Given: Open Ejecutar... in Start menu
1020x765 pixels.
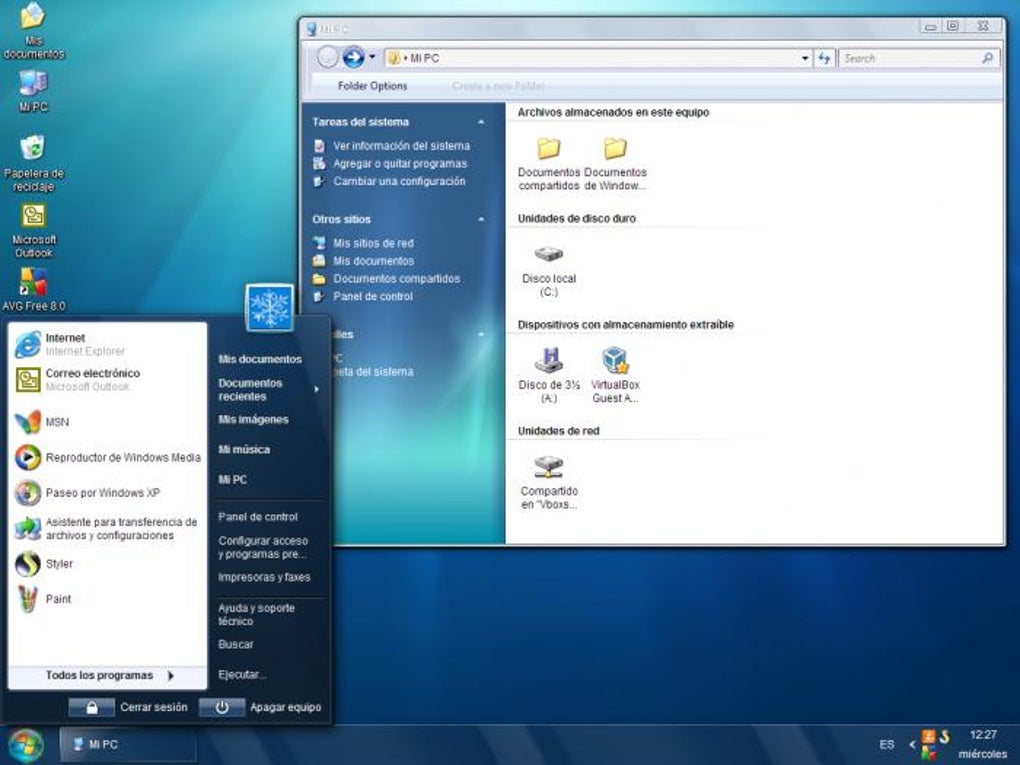Looking at the screenshot, I should pyautogui.click(x=241, y=675).
